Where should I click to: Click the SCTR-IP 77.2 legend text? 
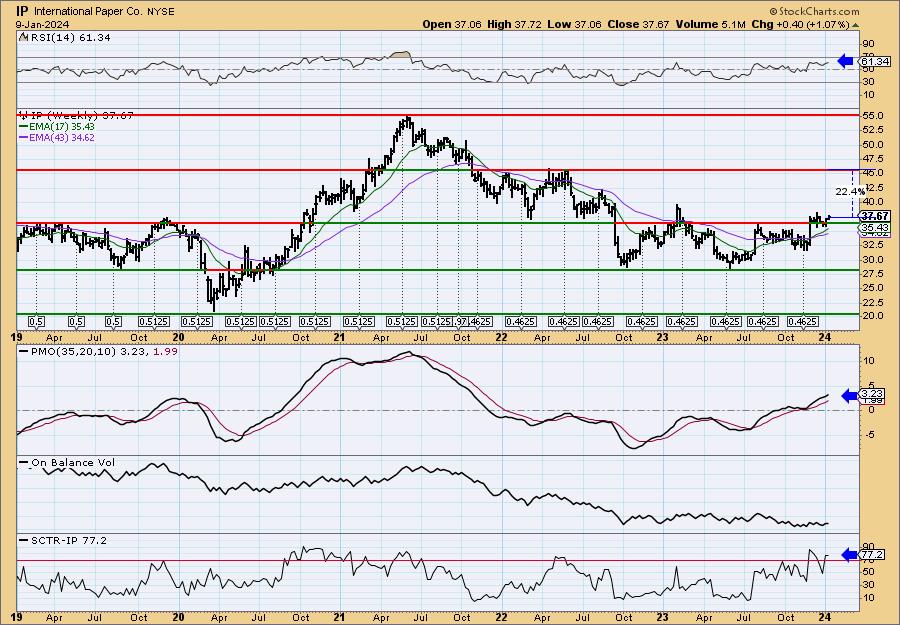[69, 540]
